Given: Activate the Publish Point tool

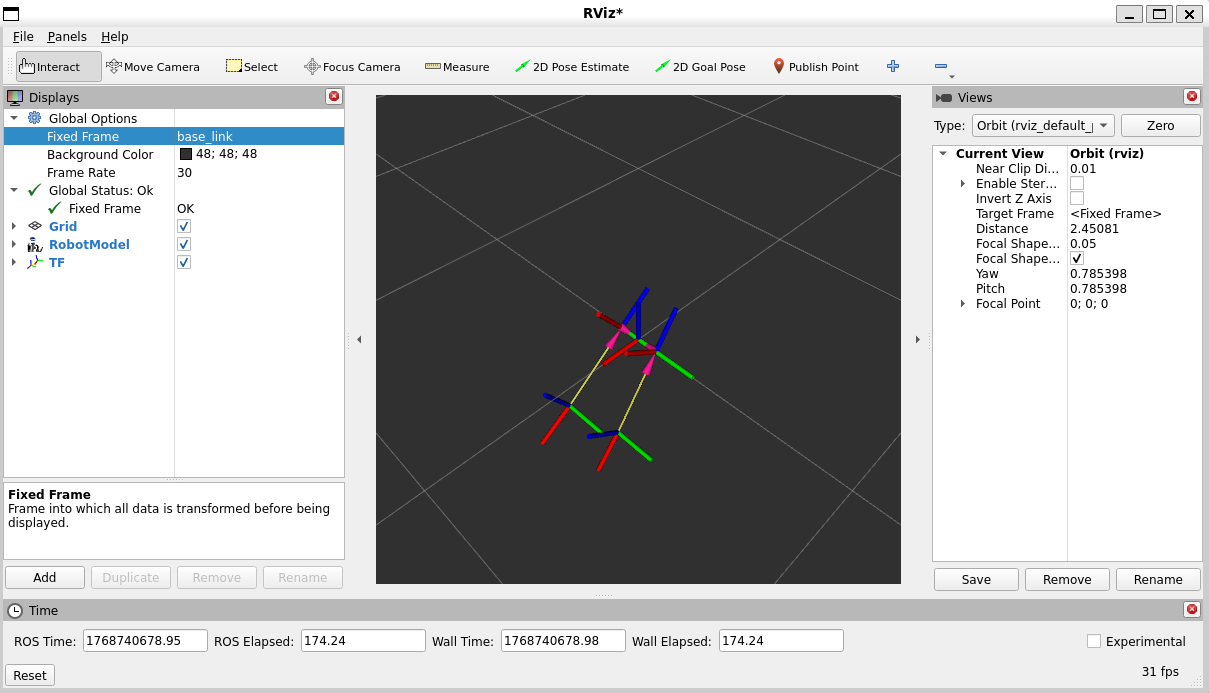Looking at the screenshot, I should pyautogui.click(x=816, y=67).
